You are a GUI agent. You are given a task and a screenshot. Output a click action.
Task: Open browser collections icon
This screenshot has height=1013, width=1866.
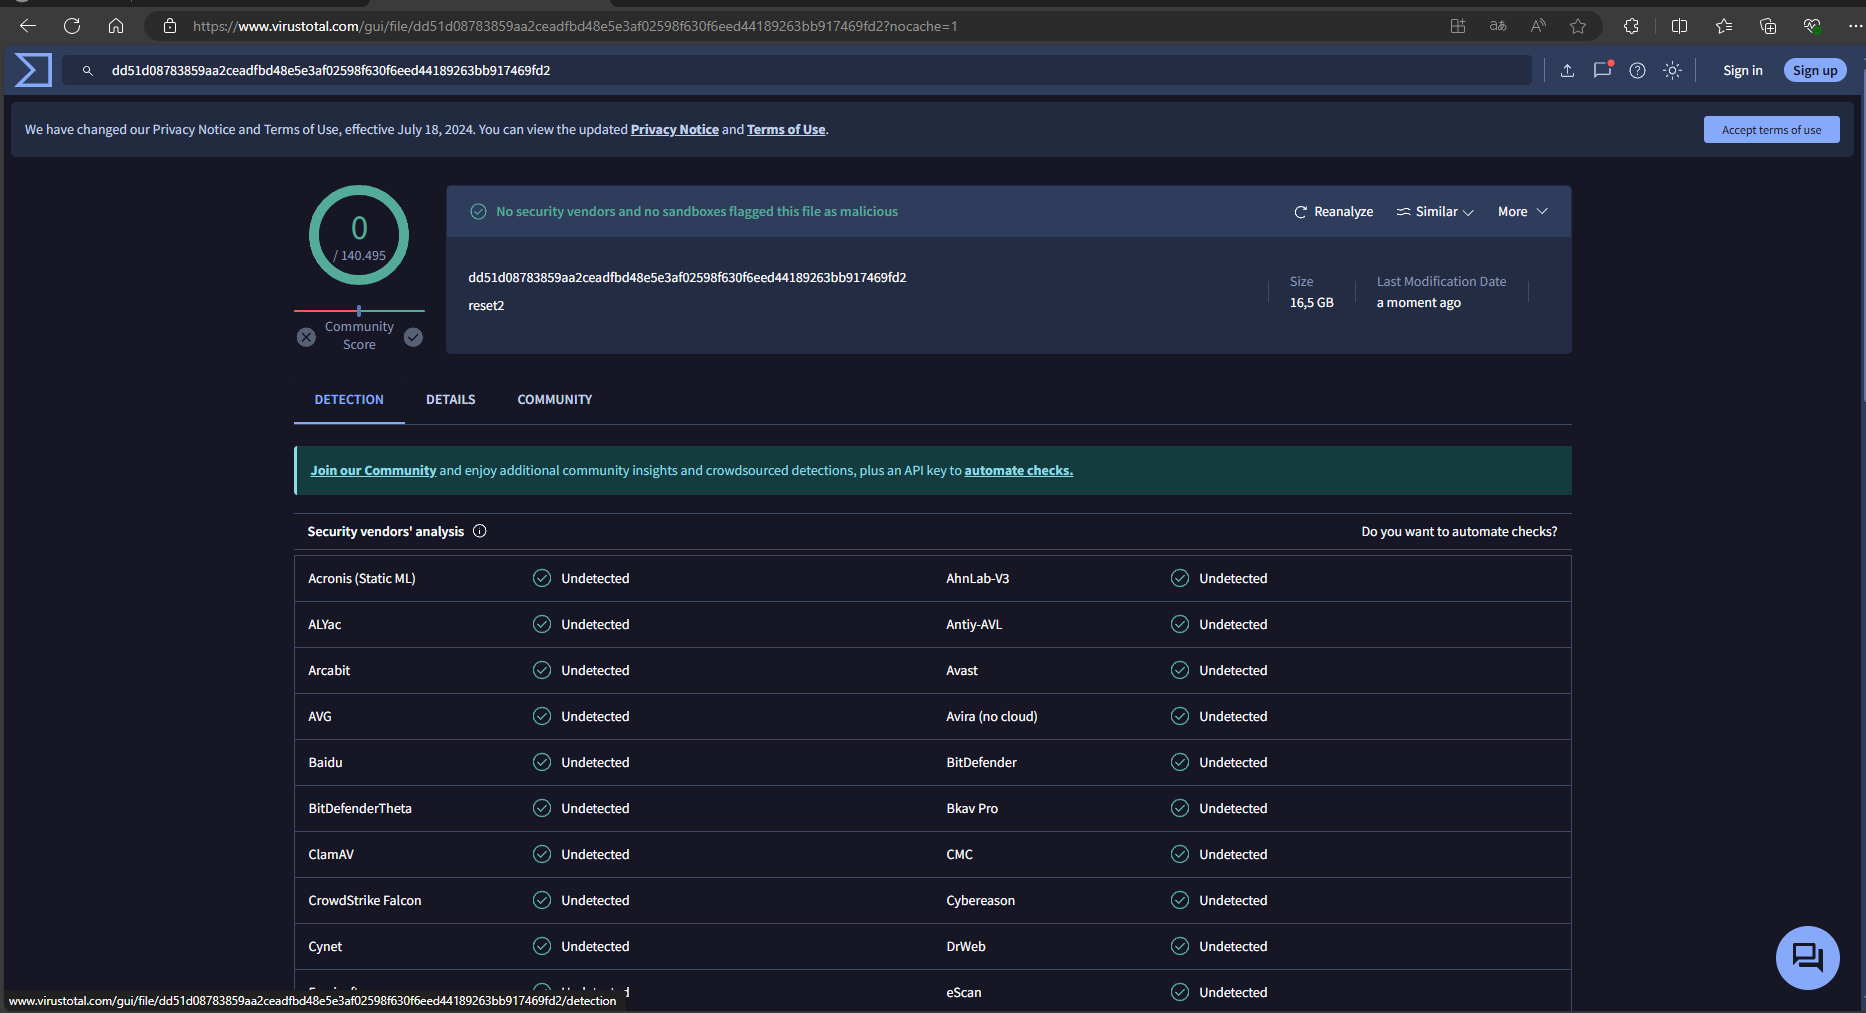coord(1768,26)
